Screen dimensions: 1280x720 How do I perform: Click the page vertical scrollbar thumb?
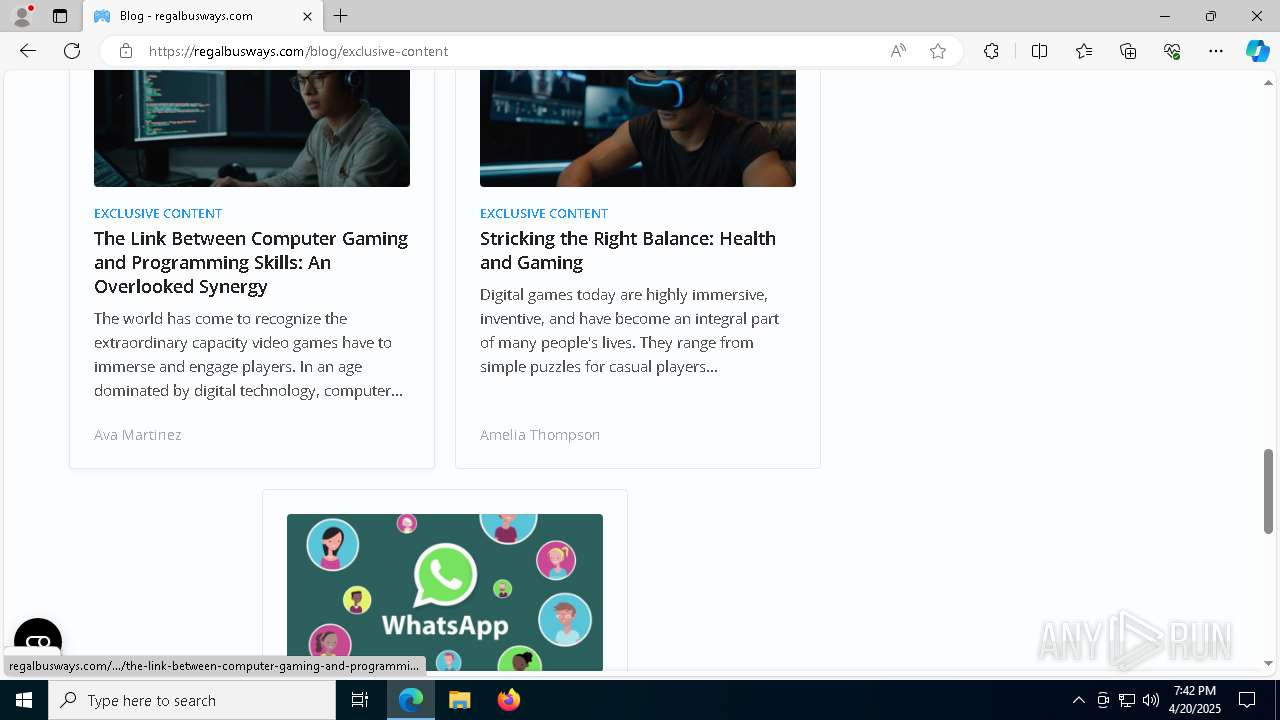click(1269, 491)
